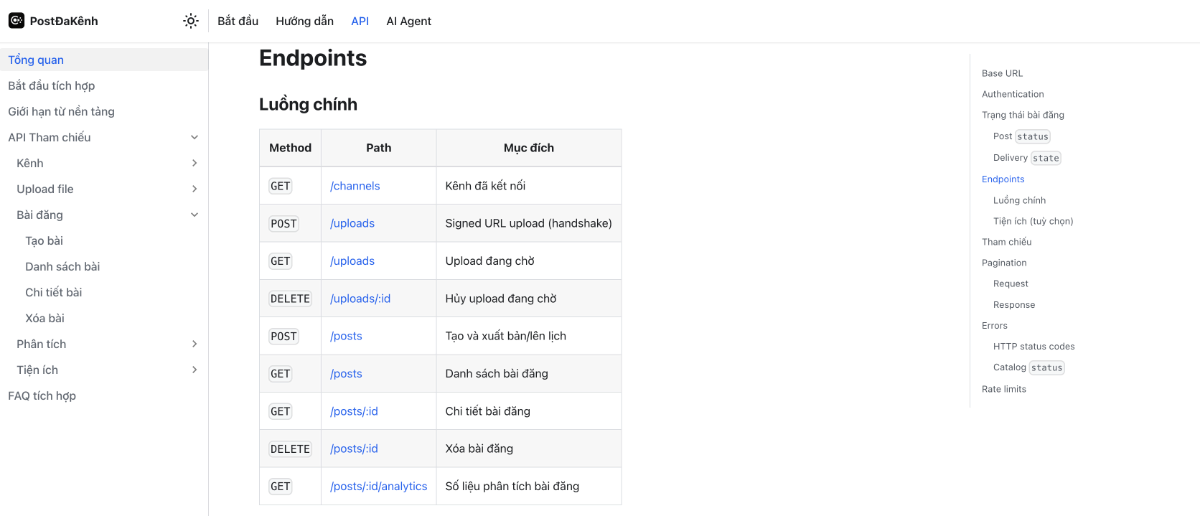Click the Mục đích column header
1200x516 pixels.
click(529, 148)
